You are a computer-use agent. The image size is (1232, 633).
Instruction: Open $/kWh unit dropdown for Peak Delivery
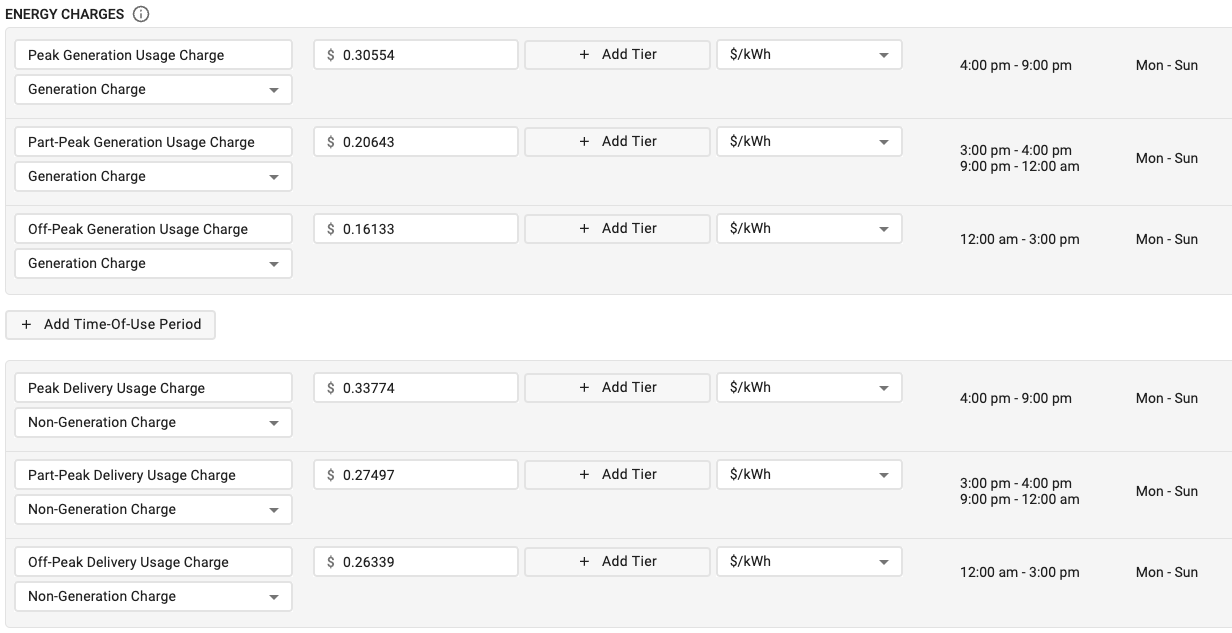pyautogui.click(x=809, y=388)
